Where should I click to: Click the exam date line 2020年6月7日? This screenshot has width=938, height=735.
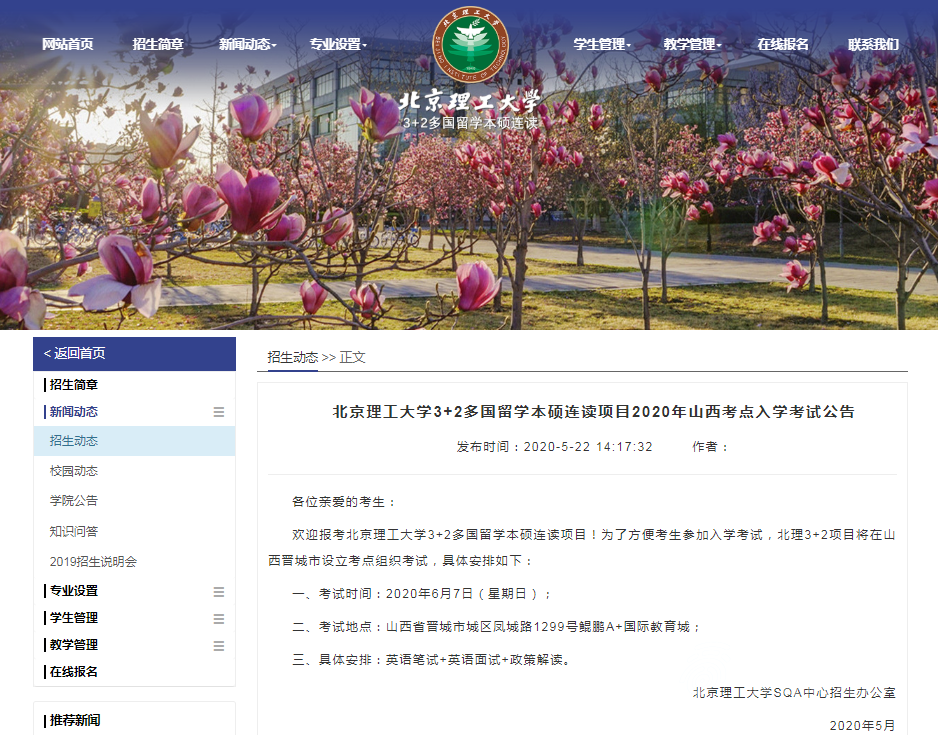[421, 594]
